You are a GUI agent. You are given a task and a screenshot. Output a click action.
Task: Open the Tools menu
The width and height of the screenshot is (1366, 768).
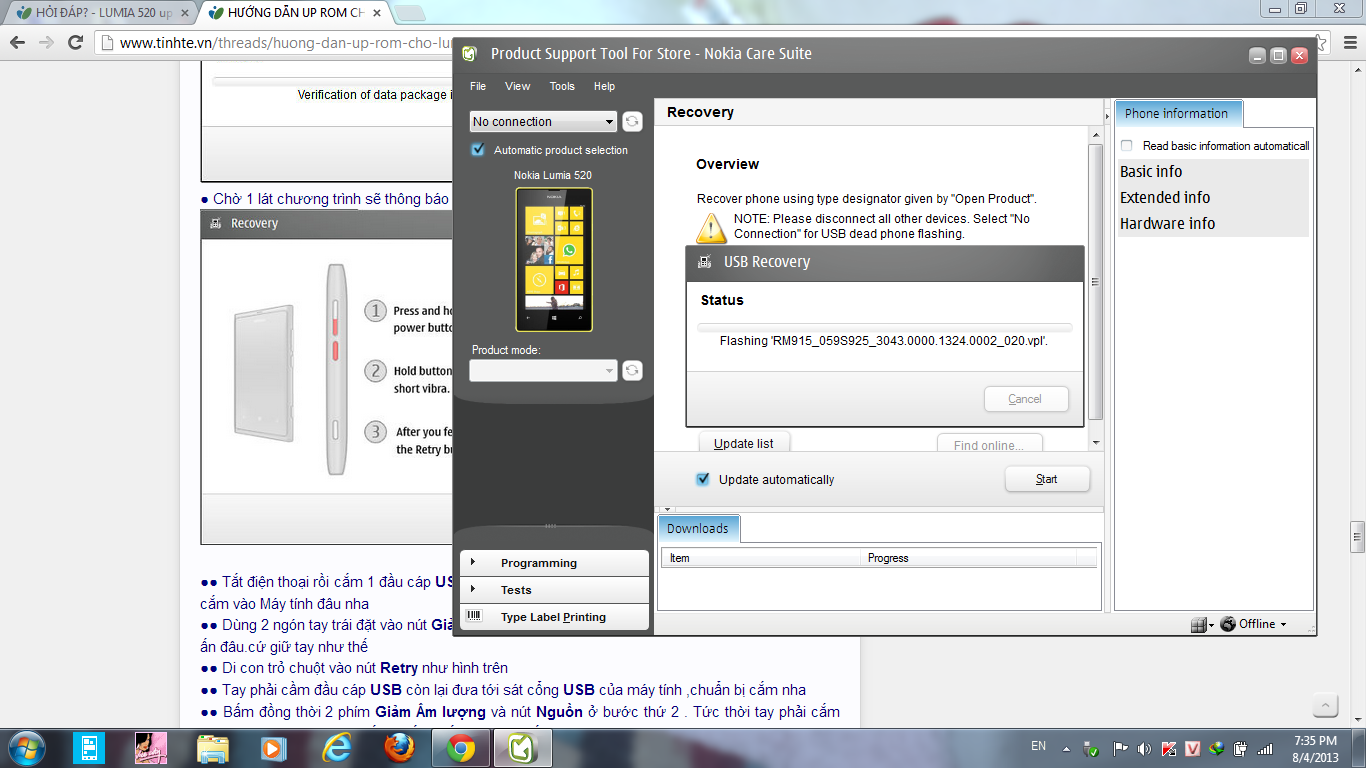562,86
